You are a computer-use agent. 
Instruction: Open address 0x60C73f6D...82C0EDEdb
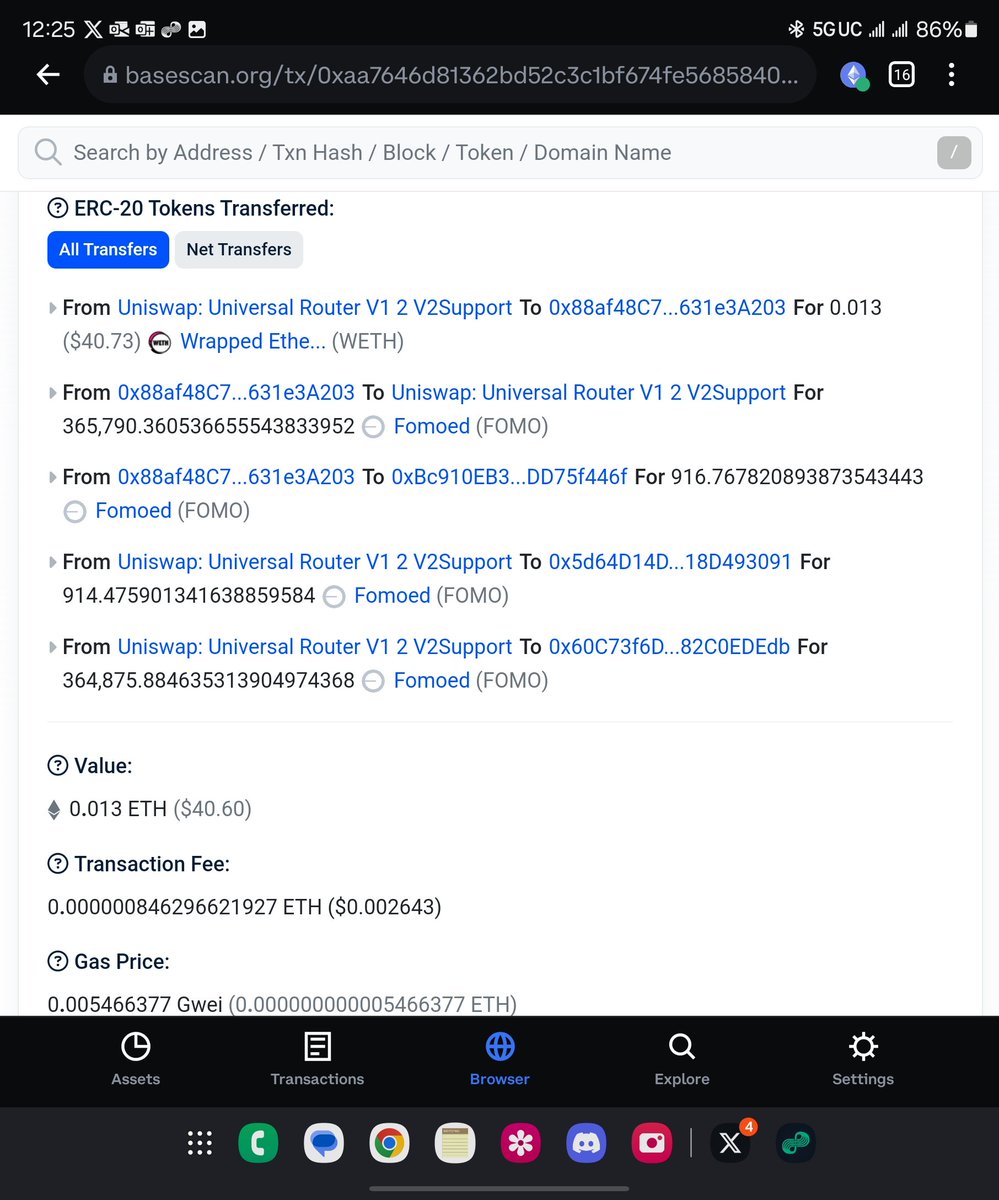coord(669,648)
